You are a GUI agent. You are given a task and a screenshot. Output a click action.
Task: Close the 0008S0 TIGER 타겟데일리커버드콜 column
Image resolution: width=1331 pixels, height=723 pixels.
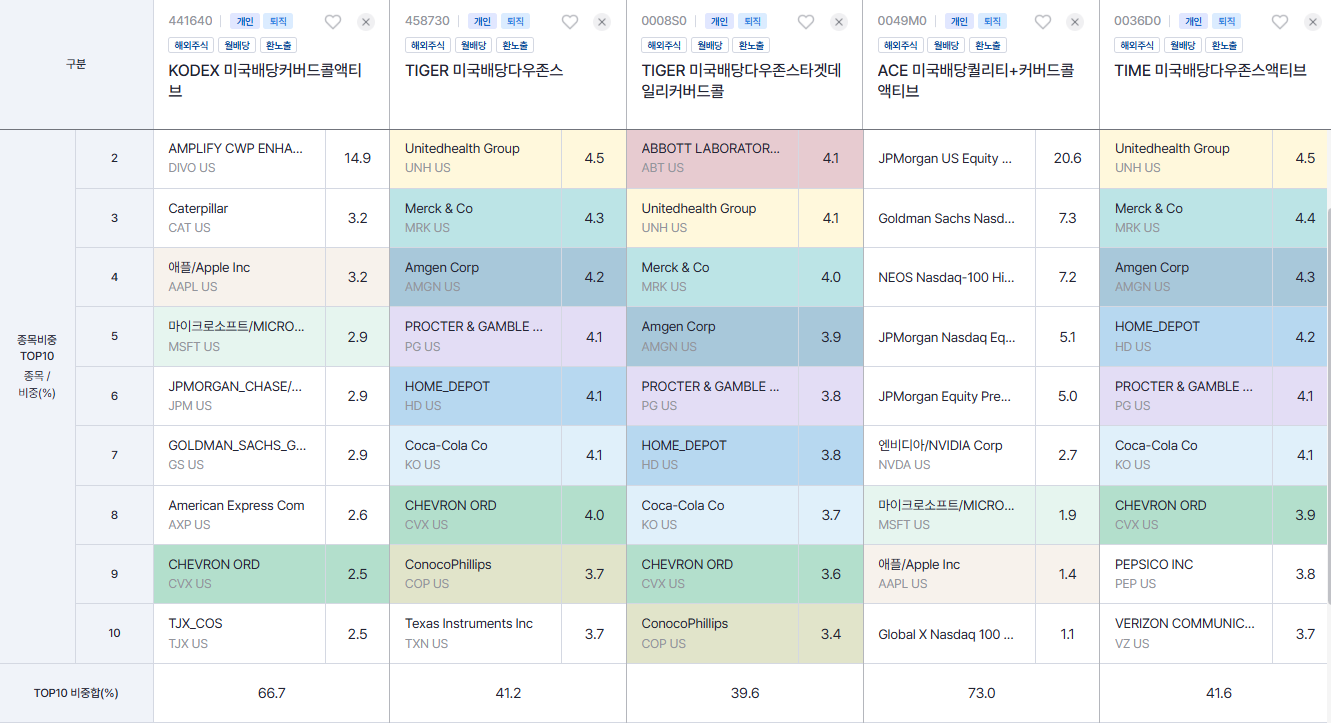(838, 22)
